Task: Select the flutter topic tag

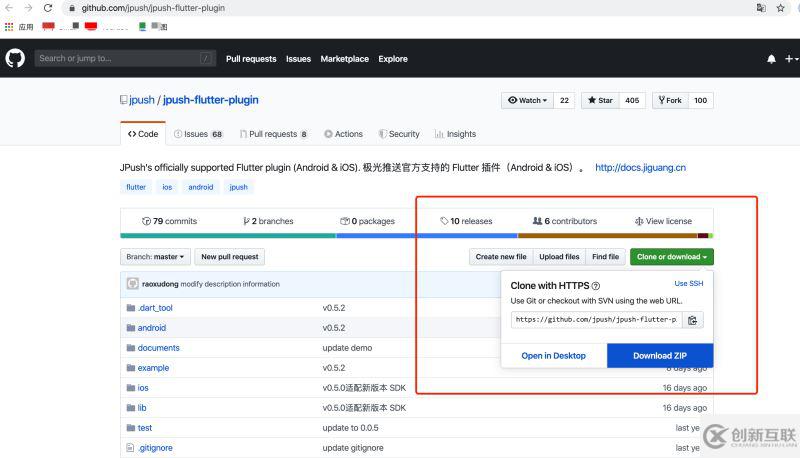Action: (x=136, y=187)
